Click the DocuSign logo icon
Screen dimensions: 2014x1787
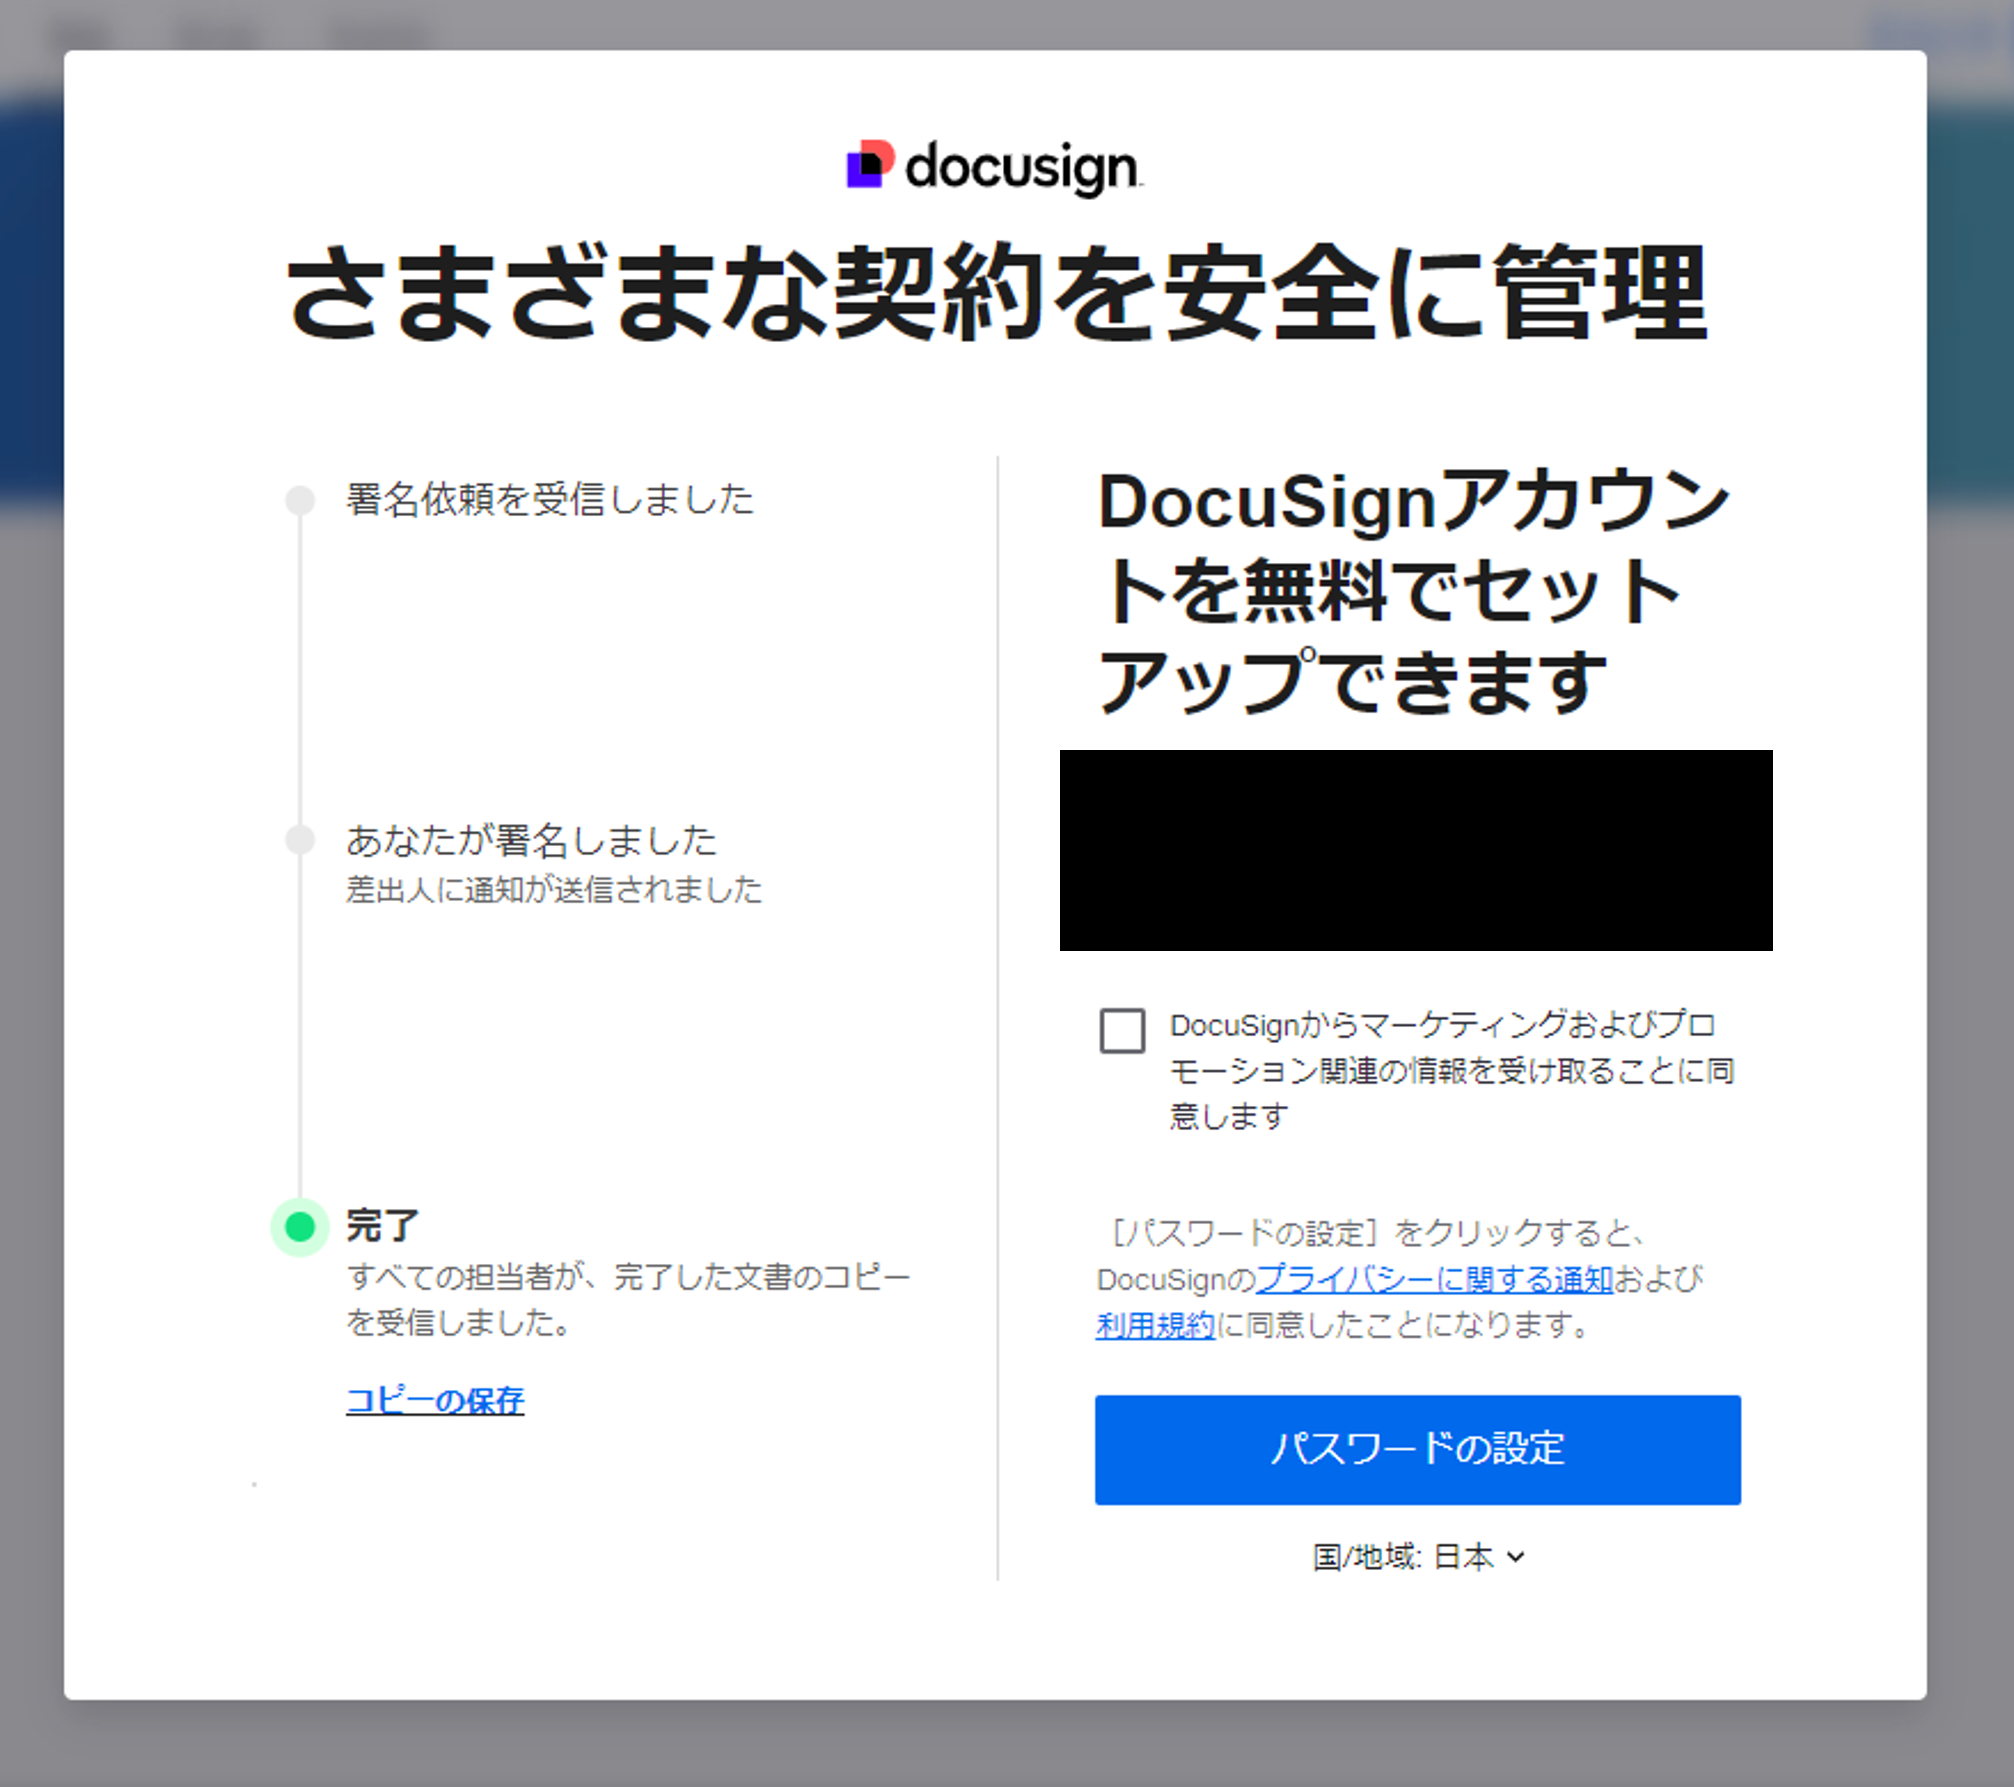pos(870,164)
